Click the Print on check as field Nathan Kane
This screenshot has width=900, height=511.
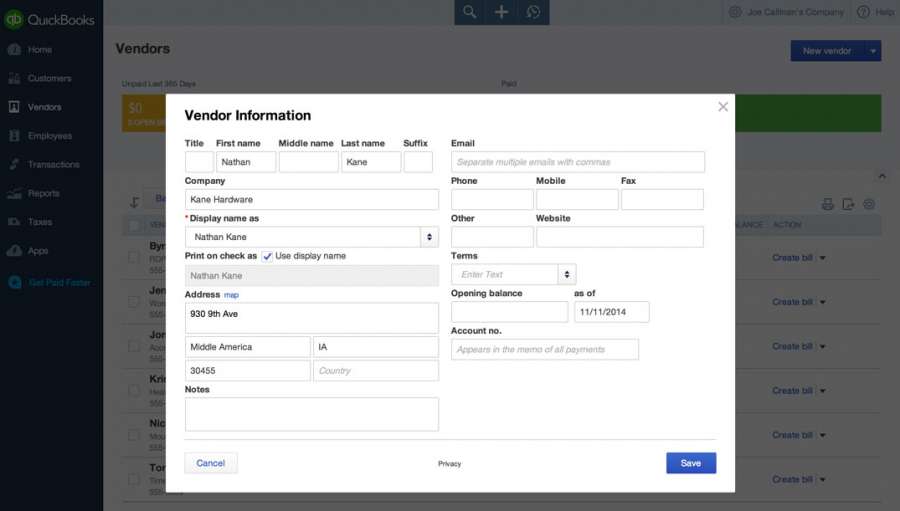click(312, 276)
